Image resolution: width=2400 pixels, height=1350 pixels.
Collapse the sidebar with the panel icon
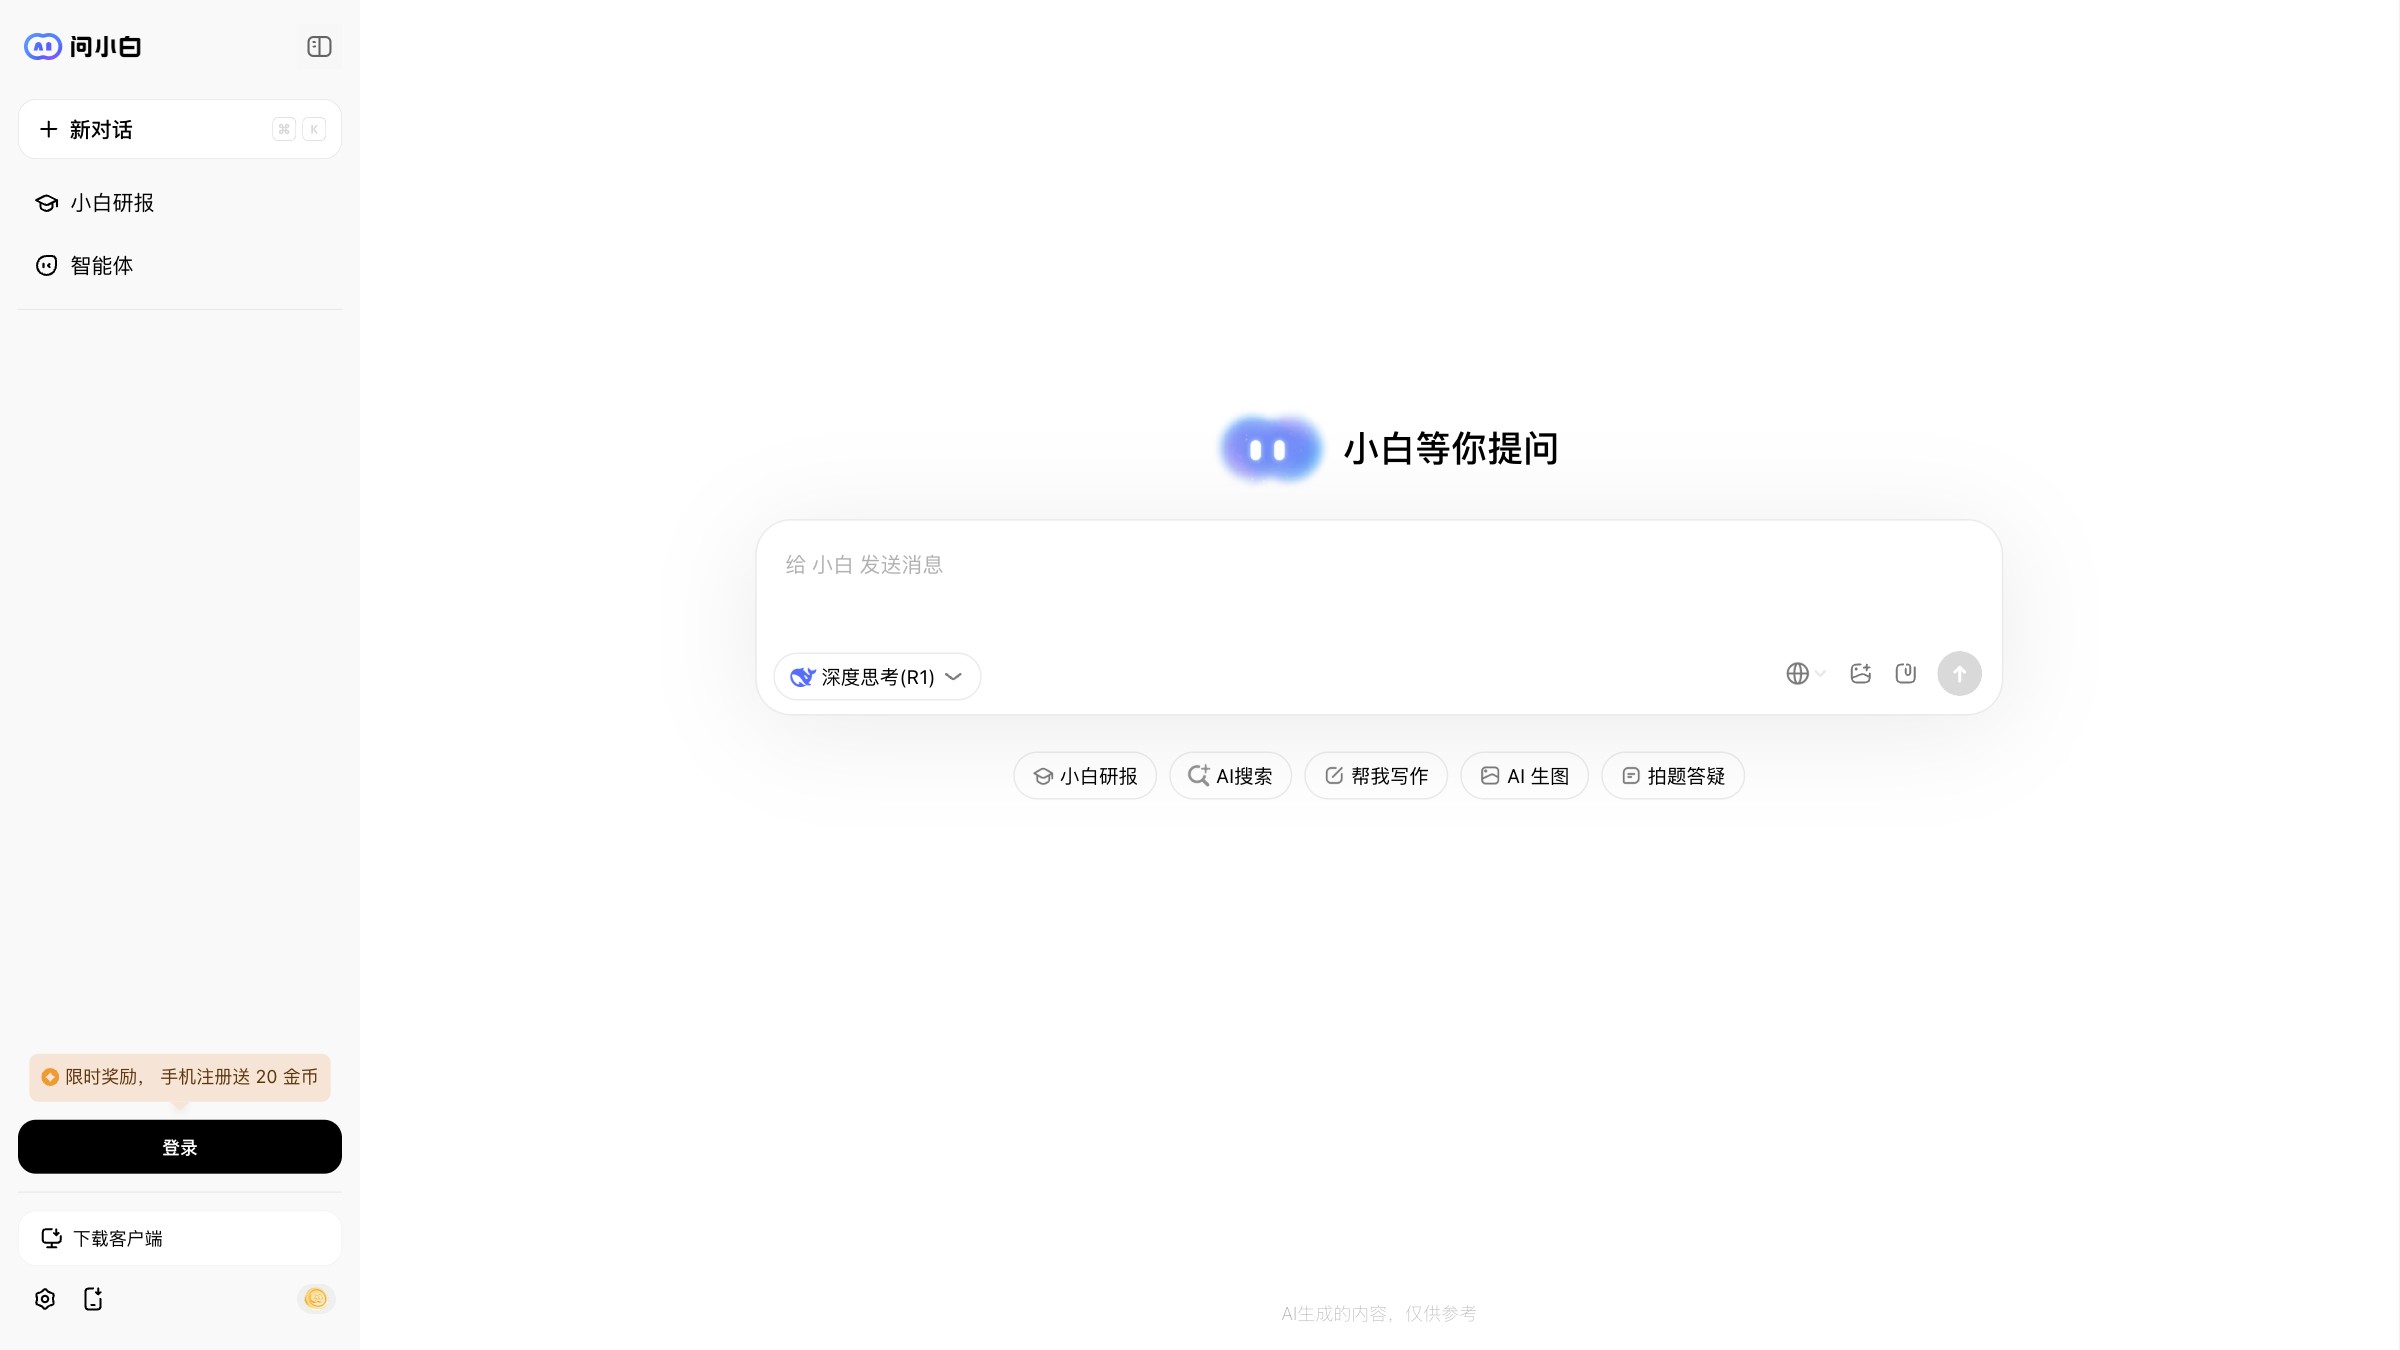(318, 46)
